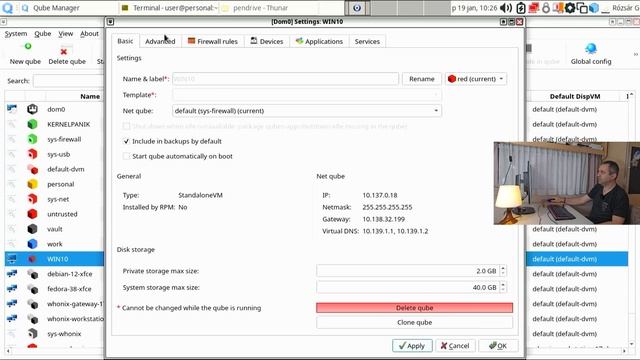Open the About menu in Qube Manager

pos(89,33)
